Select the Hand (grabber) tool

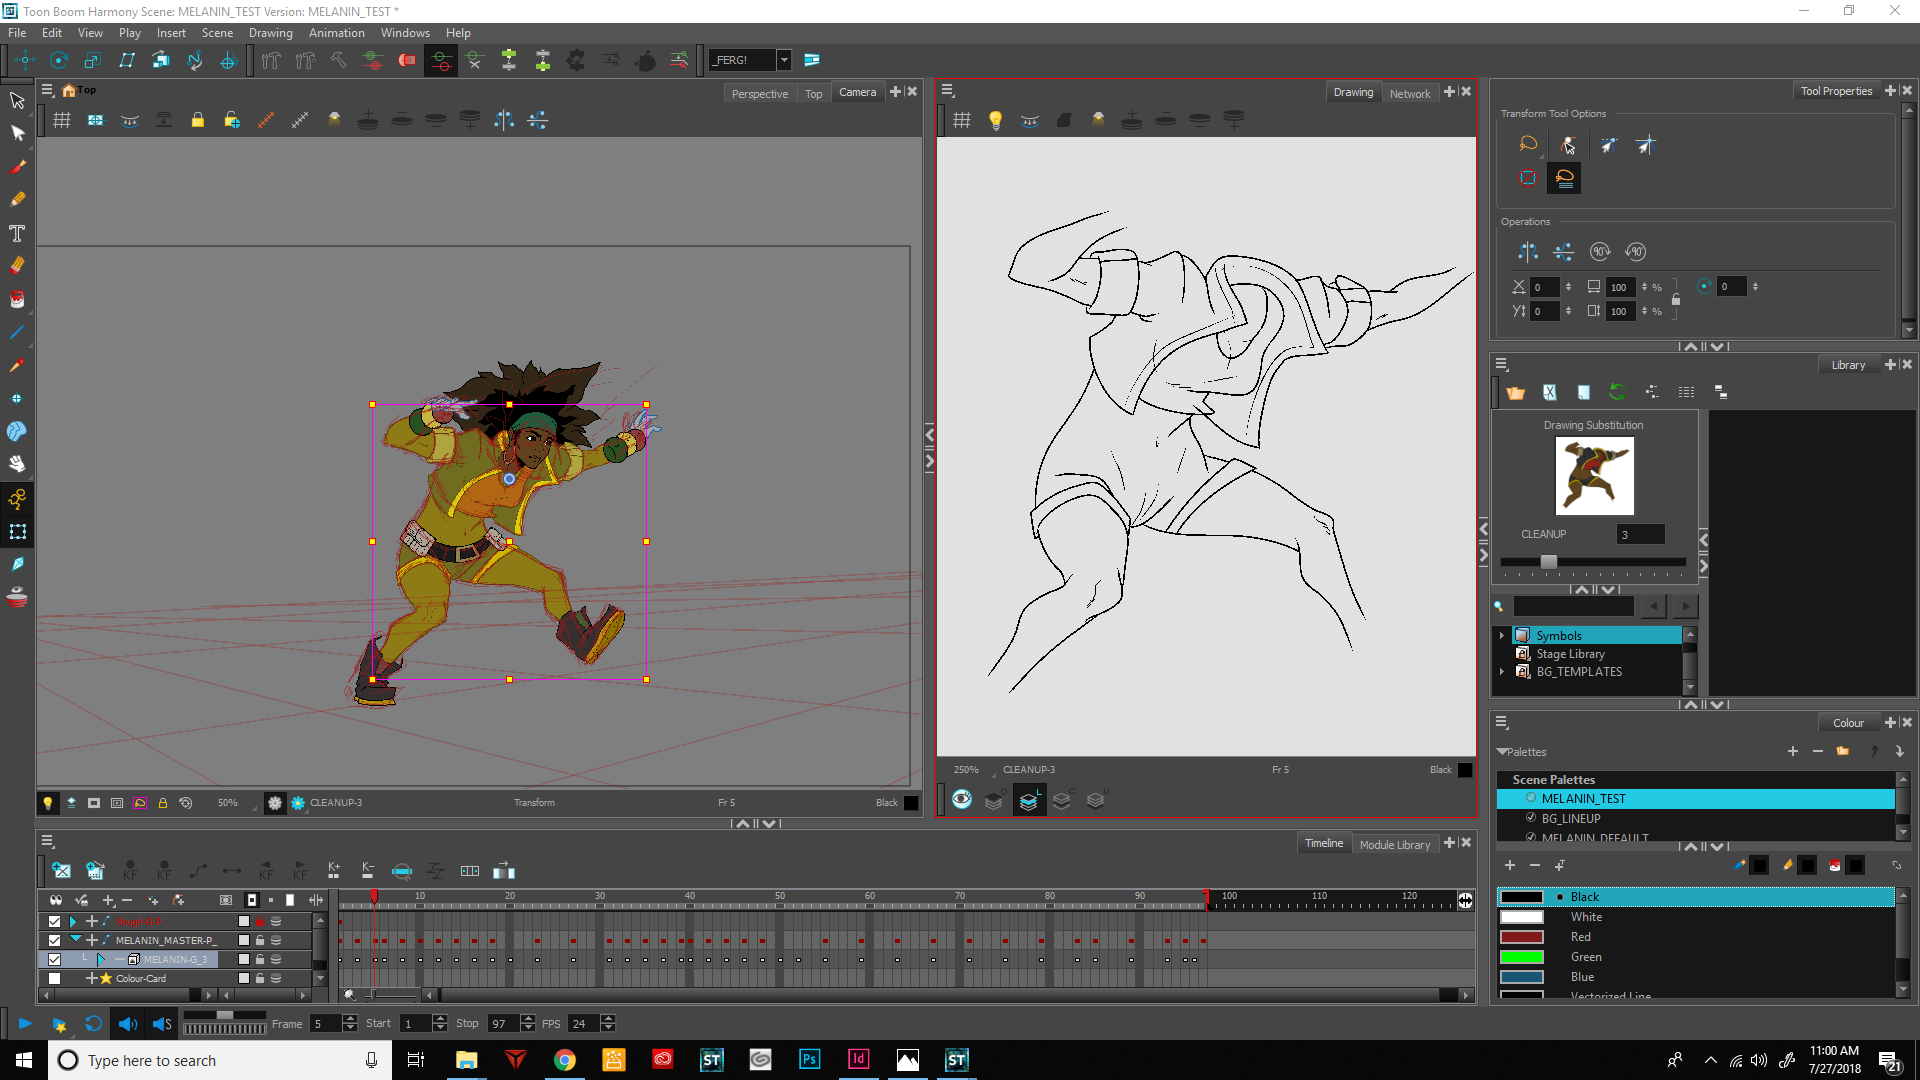tap(17, 464)
